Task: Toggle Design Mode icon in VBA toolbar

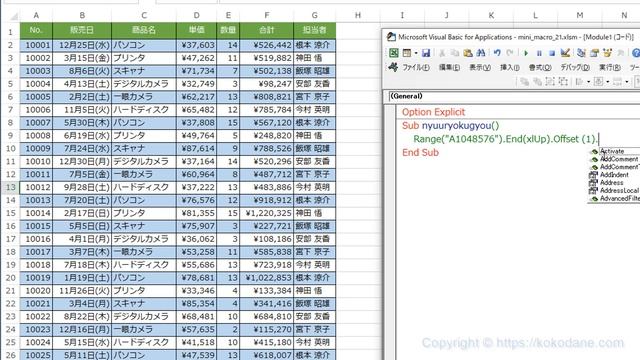Action: tap(565, 53)
